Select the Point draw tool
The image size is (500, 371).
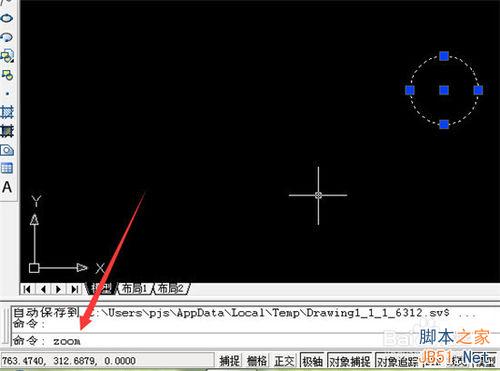(7, 94)
